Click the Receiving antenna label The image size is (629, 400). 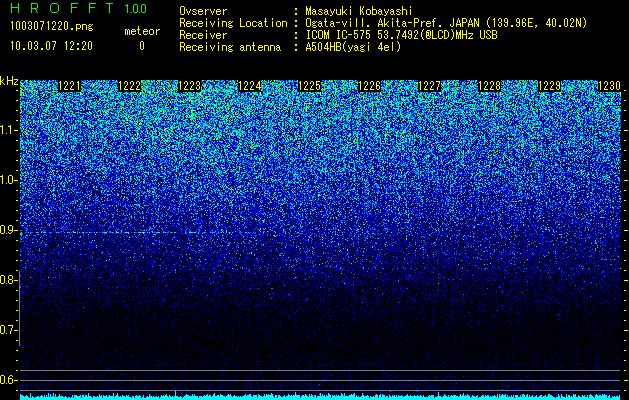230,47
